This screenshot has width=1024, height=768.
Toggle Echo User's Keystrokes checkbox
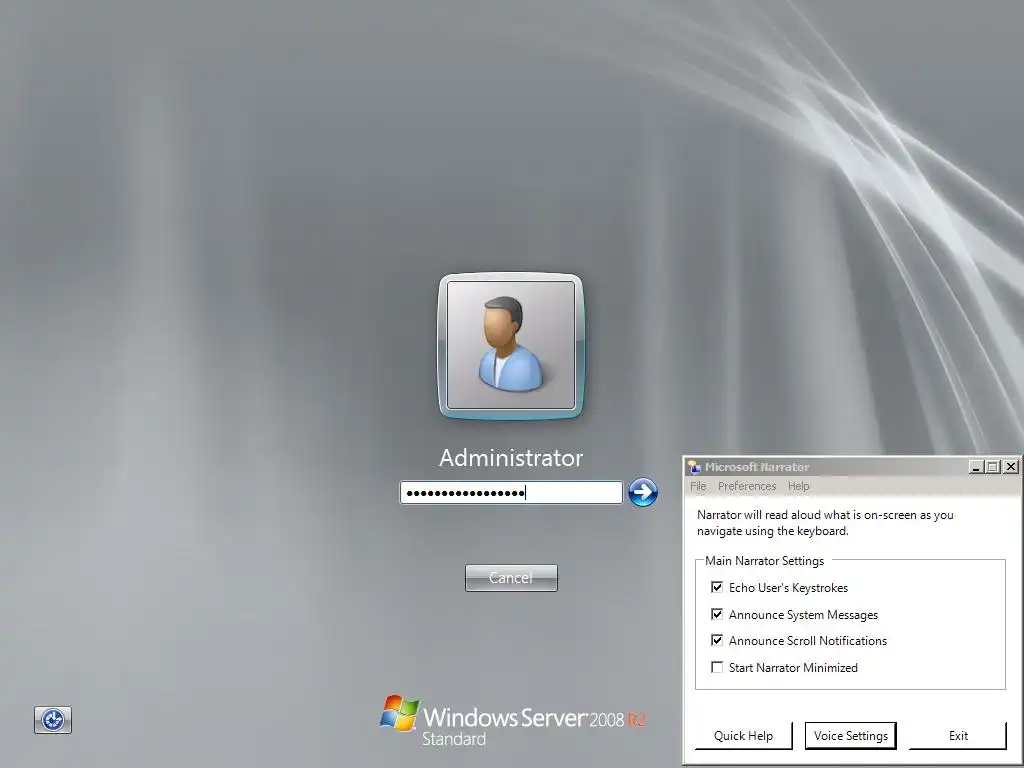(717, 587)
